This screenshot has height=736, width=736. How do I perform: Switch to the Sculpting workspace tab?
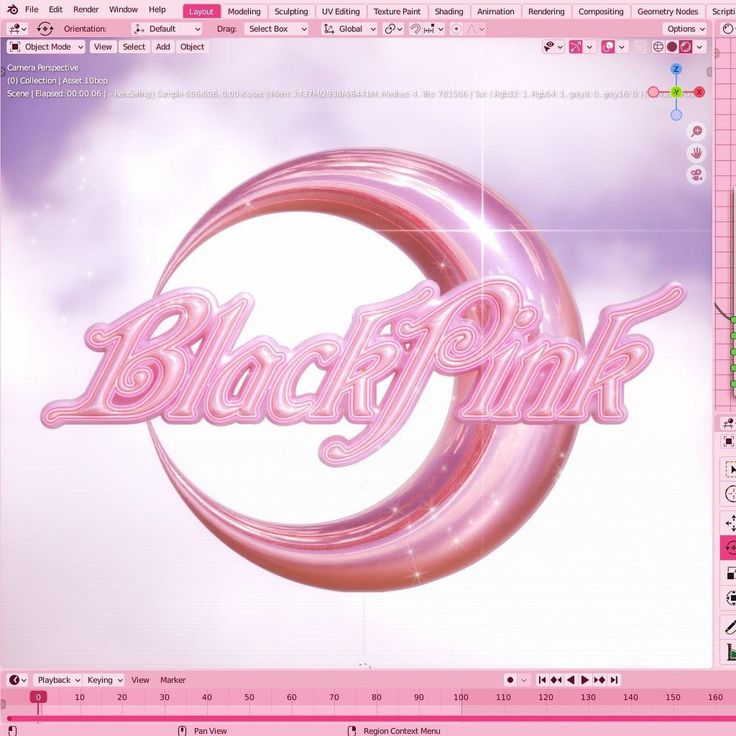[x=291, y=12]
